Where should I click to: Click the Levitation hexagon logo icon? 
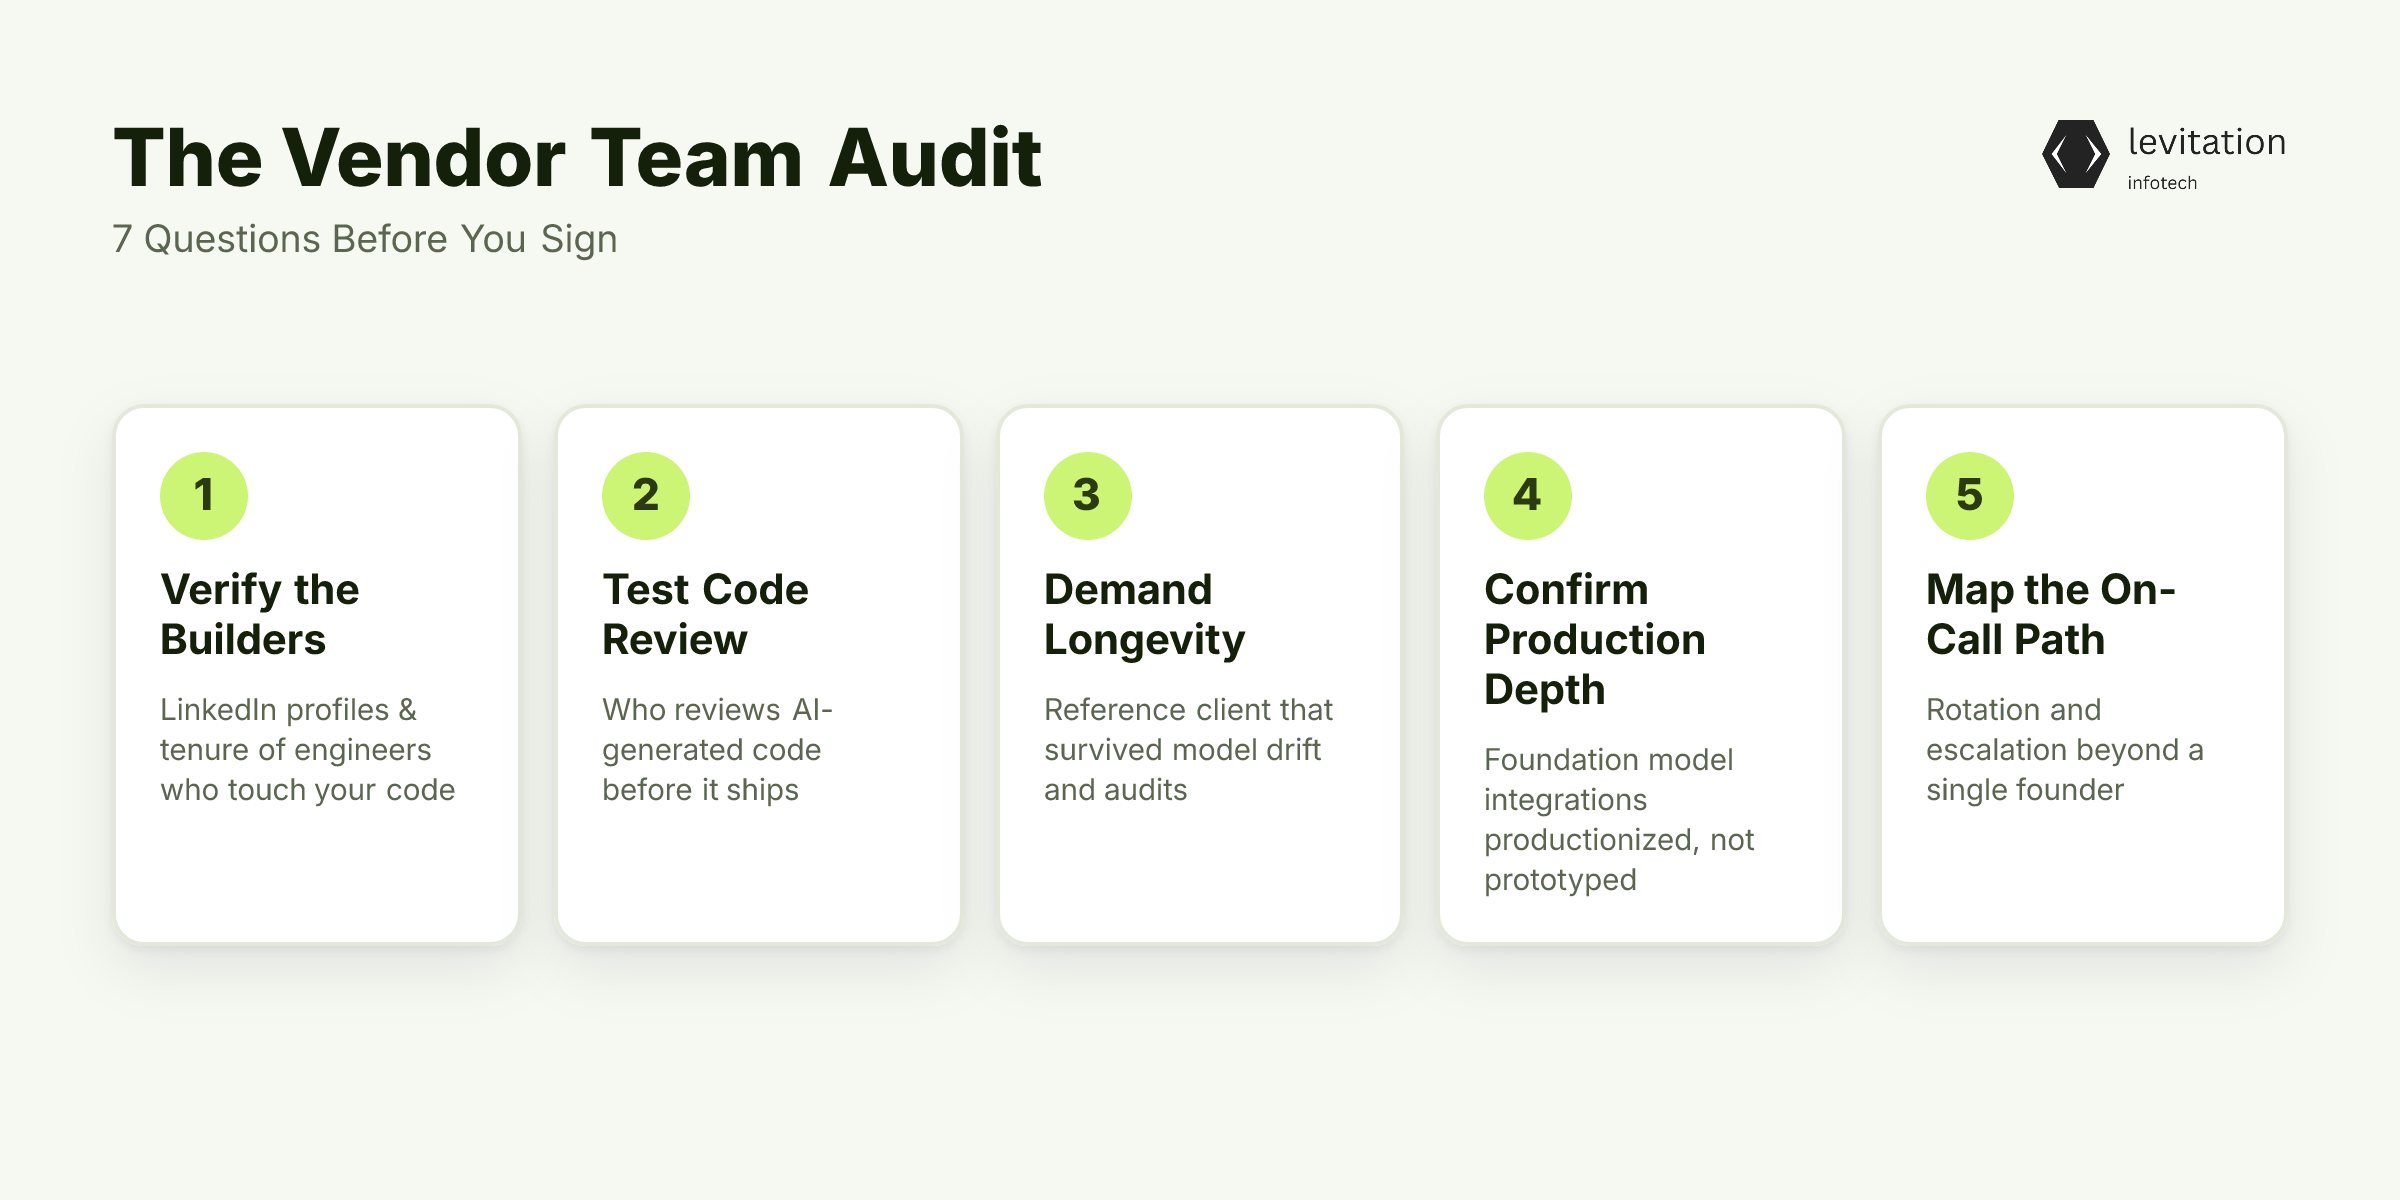(2075, 154)
